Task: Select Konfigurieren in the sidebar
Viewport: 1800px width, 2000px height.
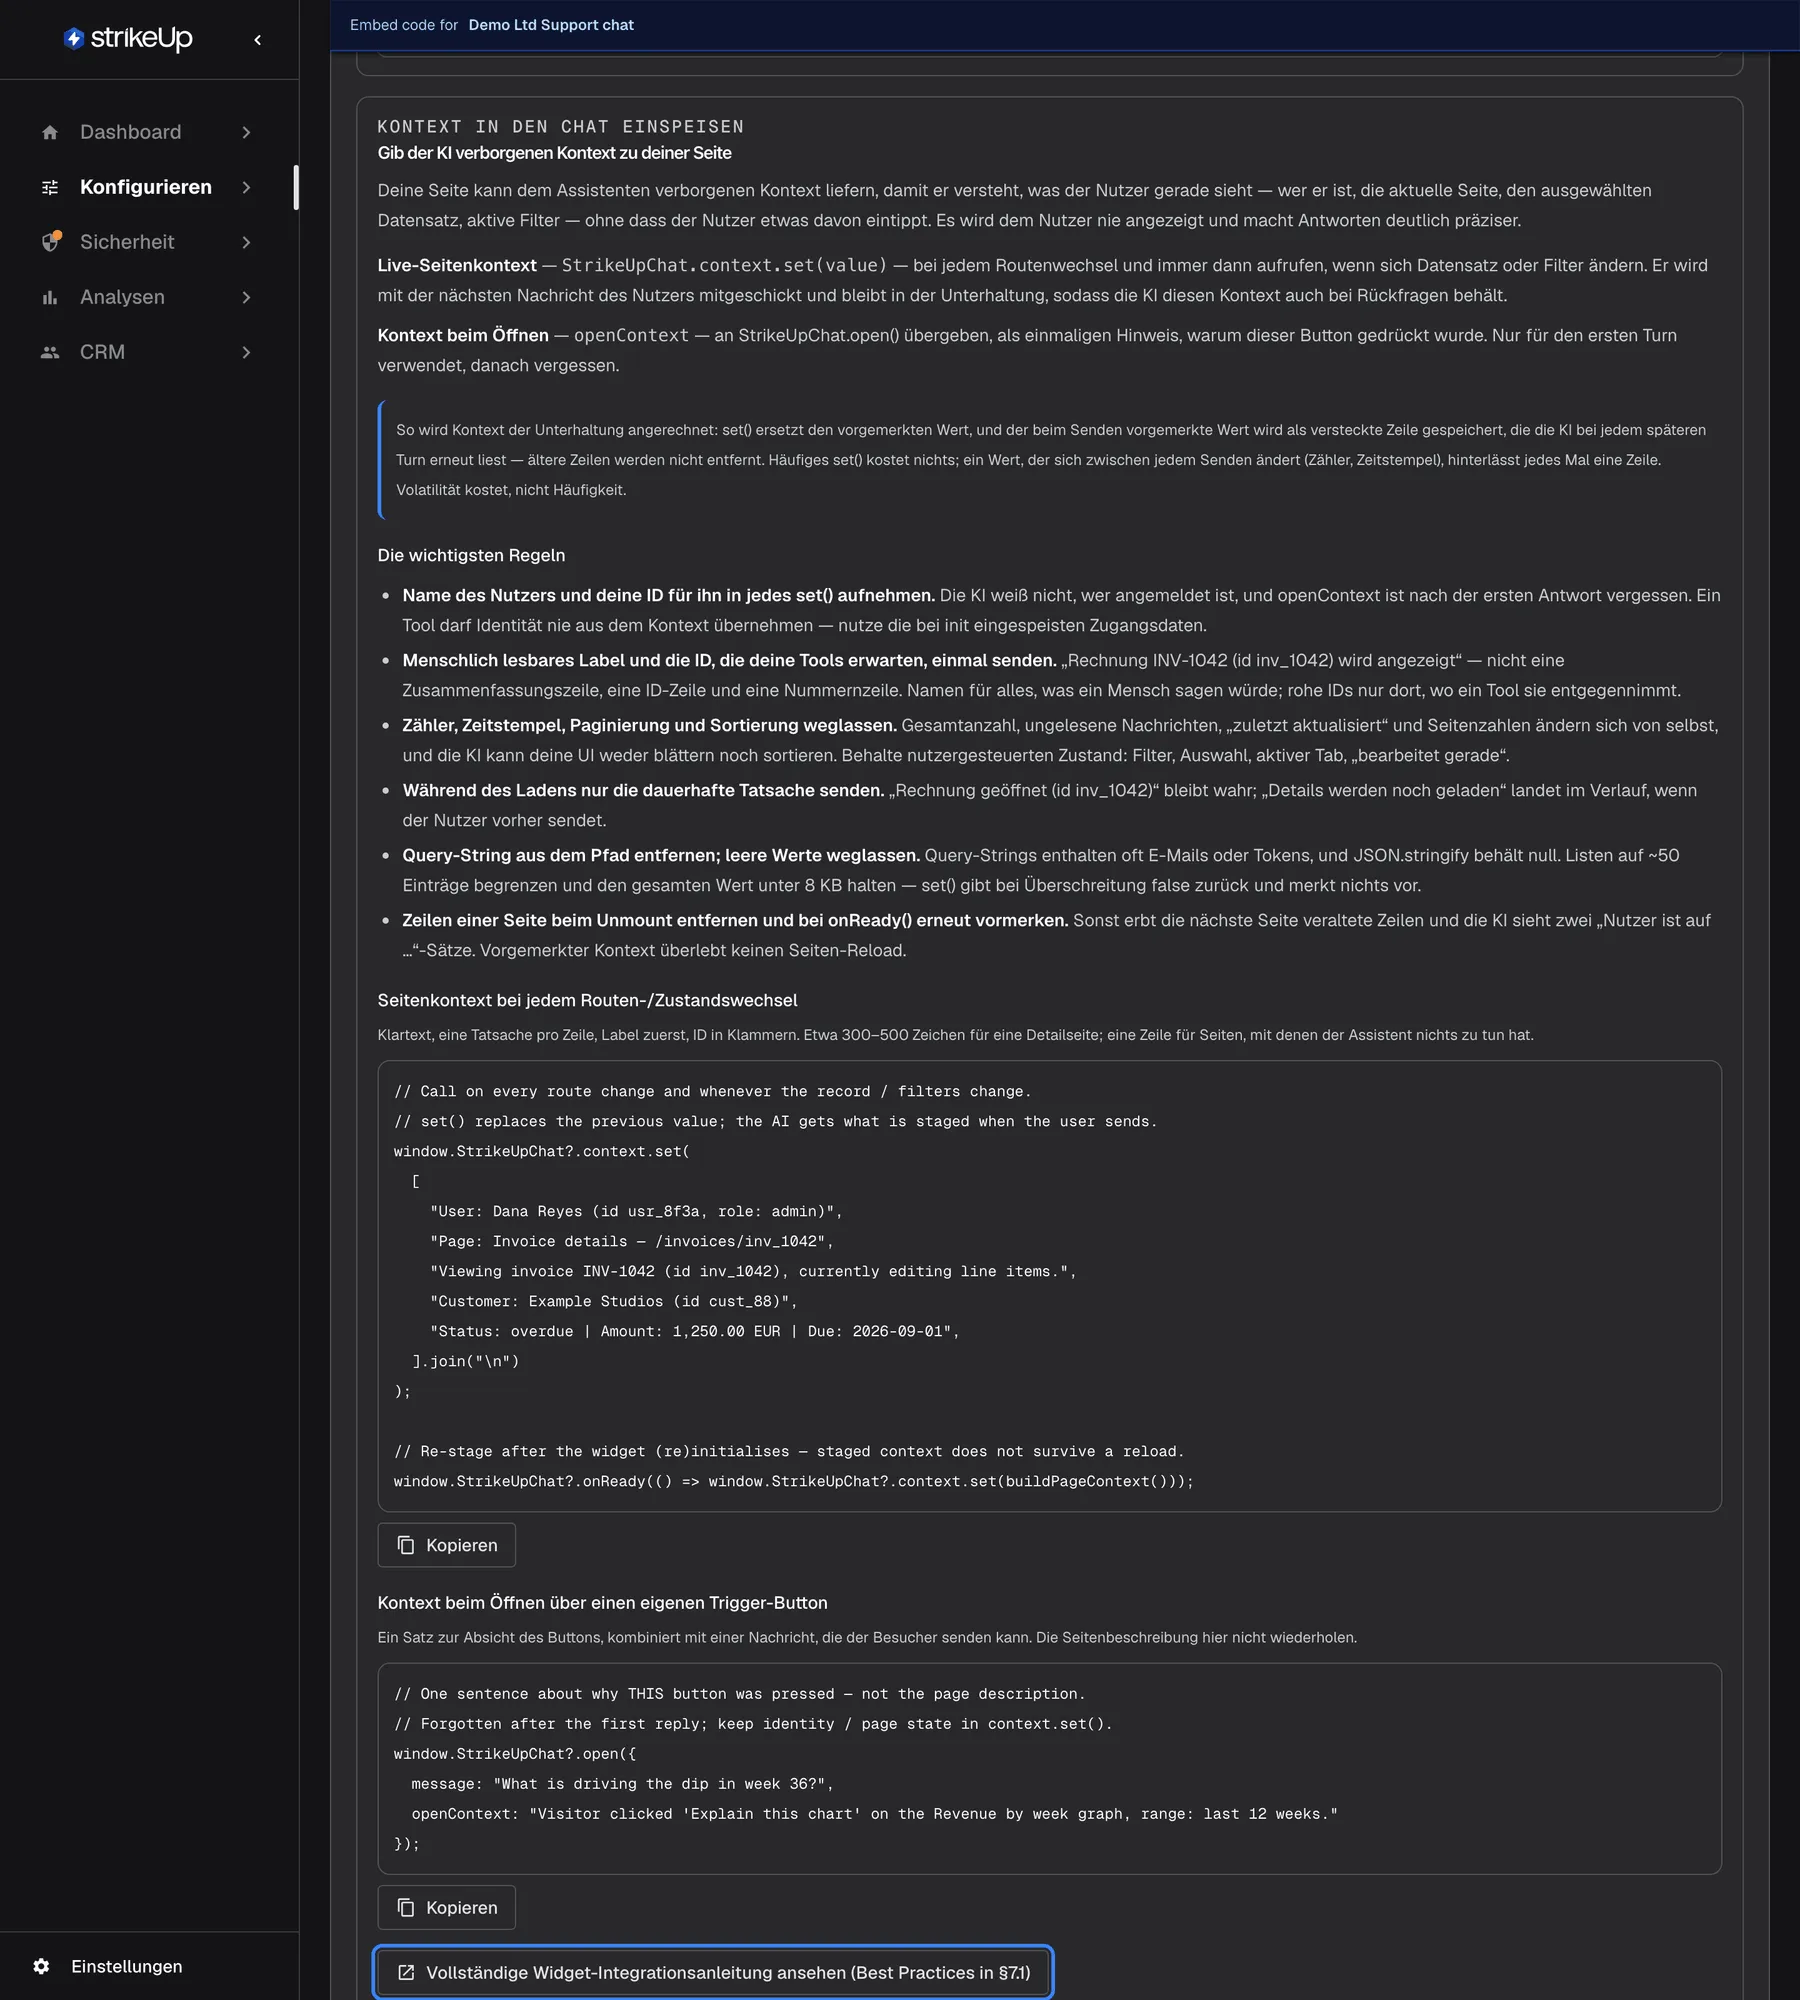Action: click(146, 187)
